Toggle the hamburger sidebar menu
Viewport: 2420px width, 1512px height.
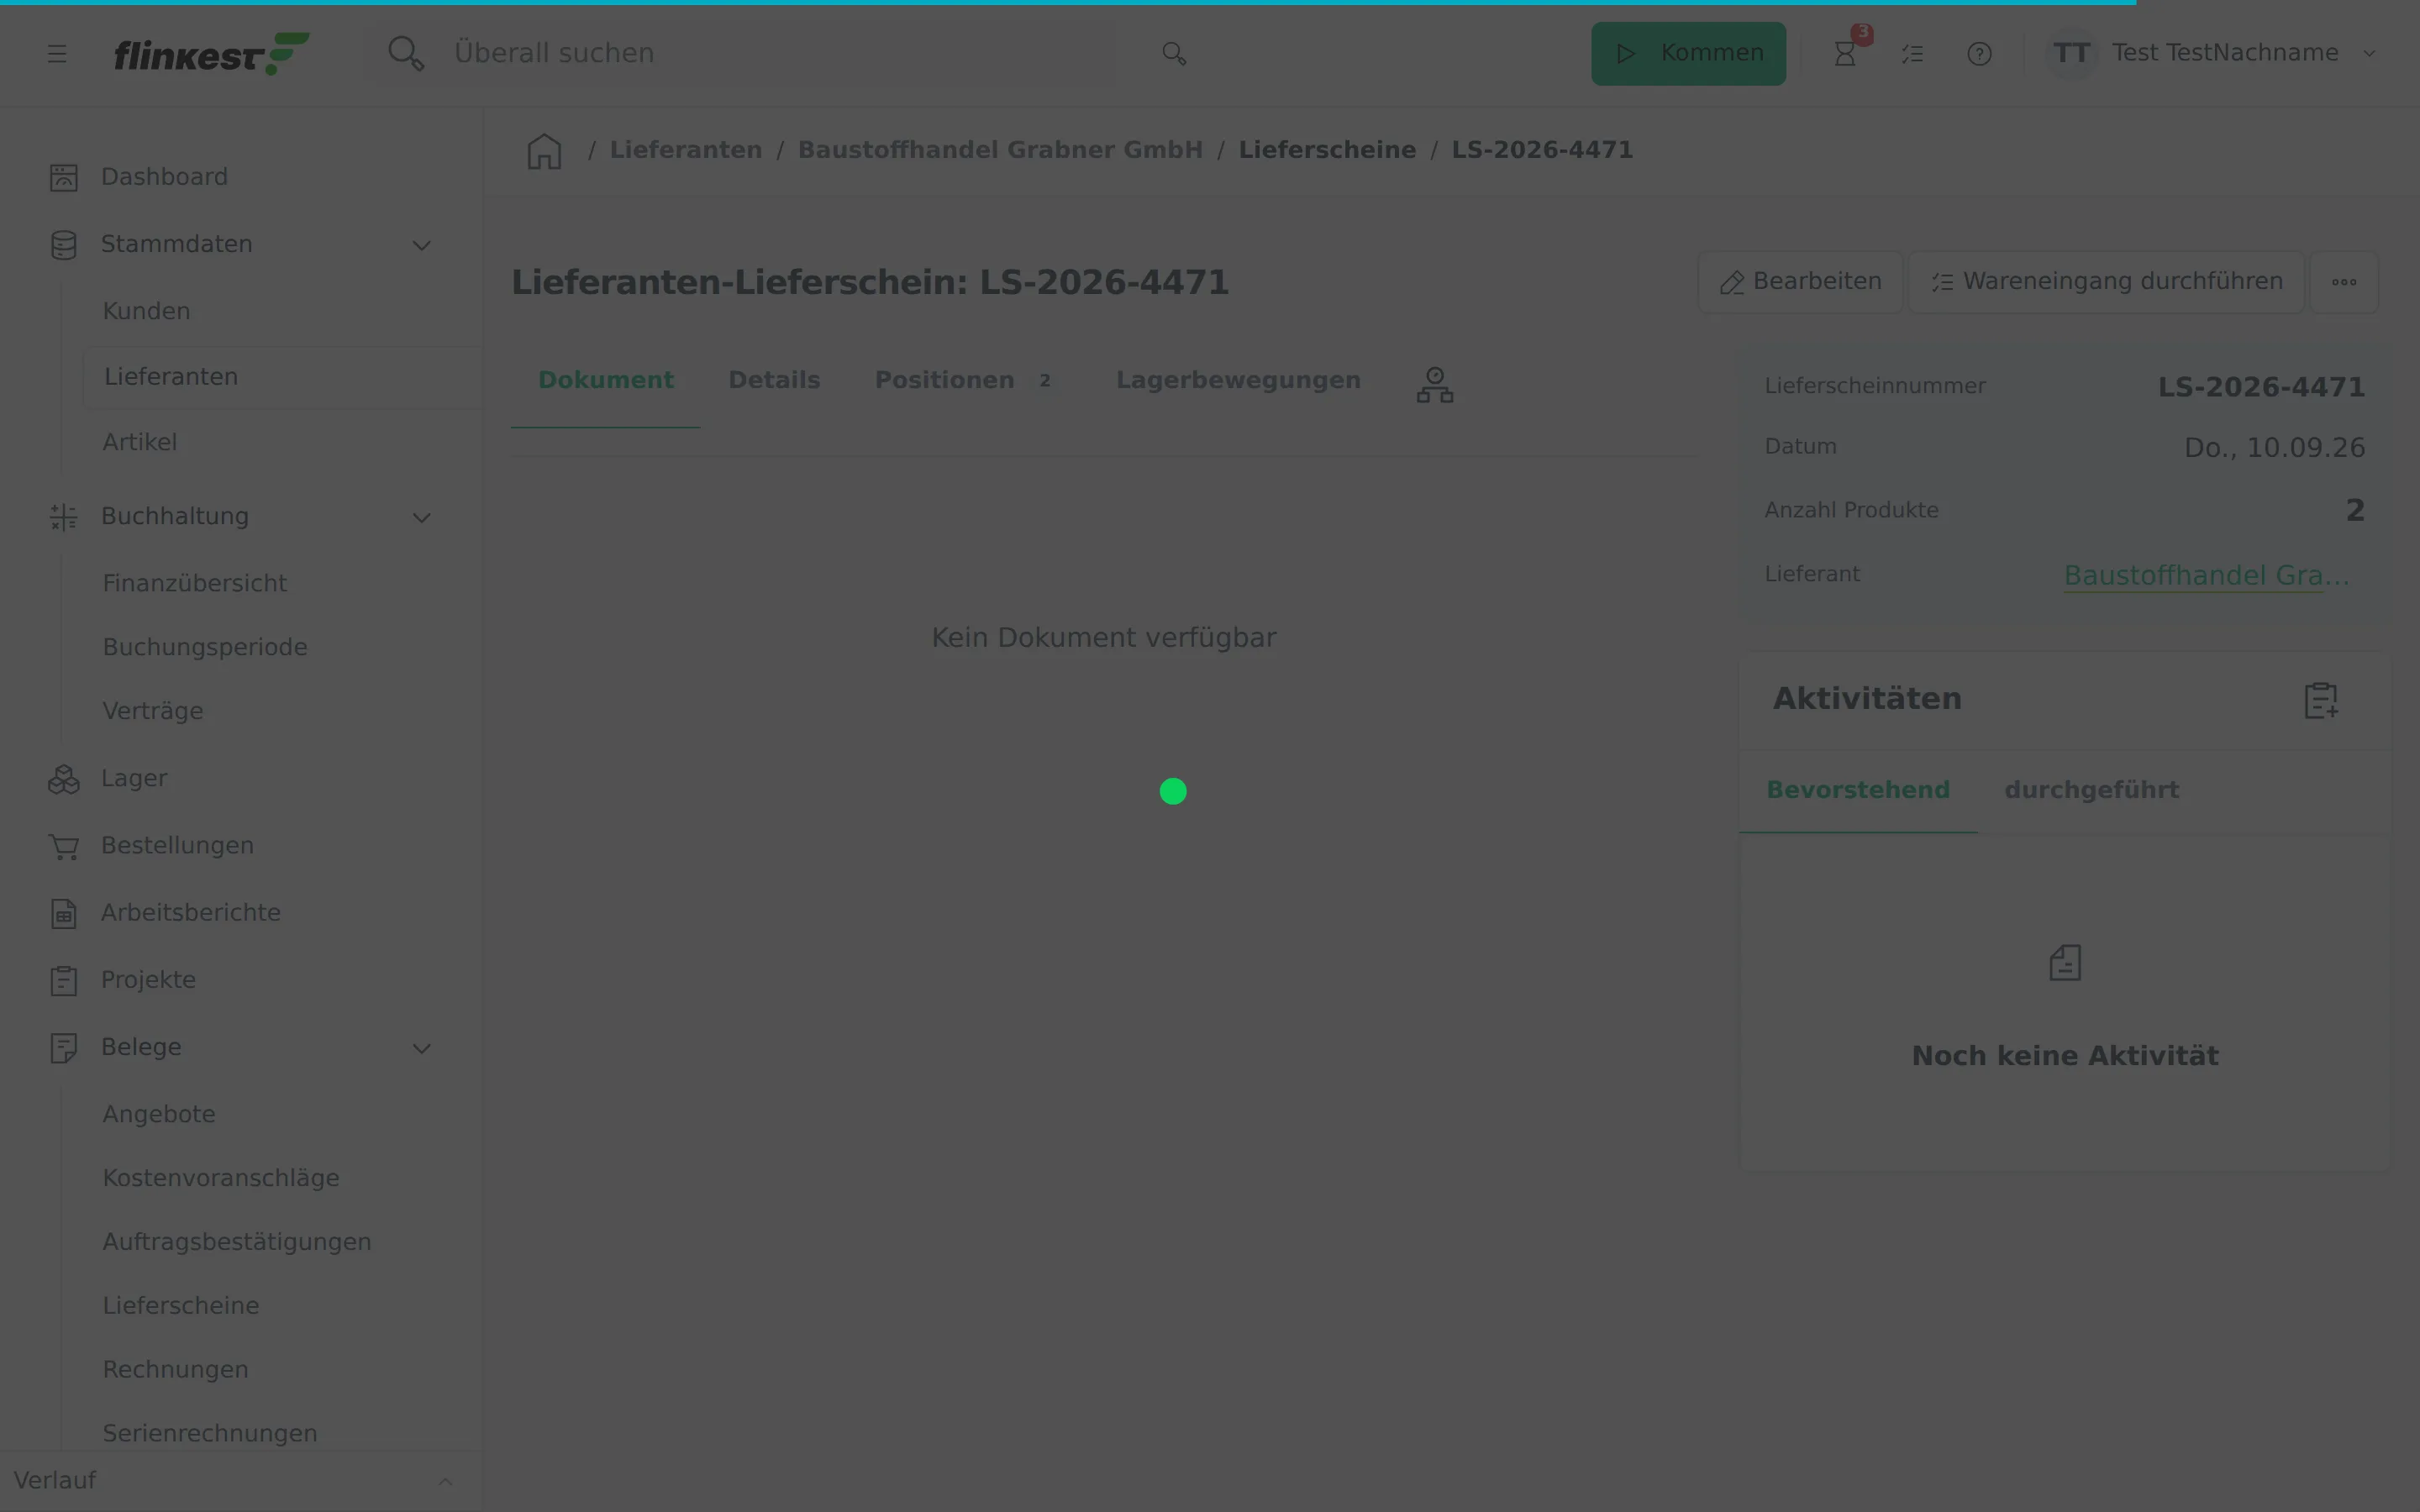(57, 54)
